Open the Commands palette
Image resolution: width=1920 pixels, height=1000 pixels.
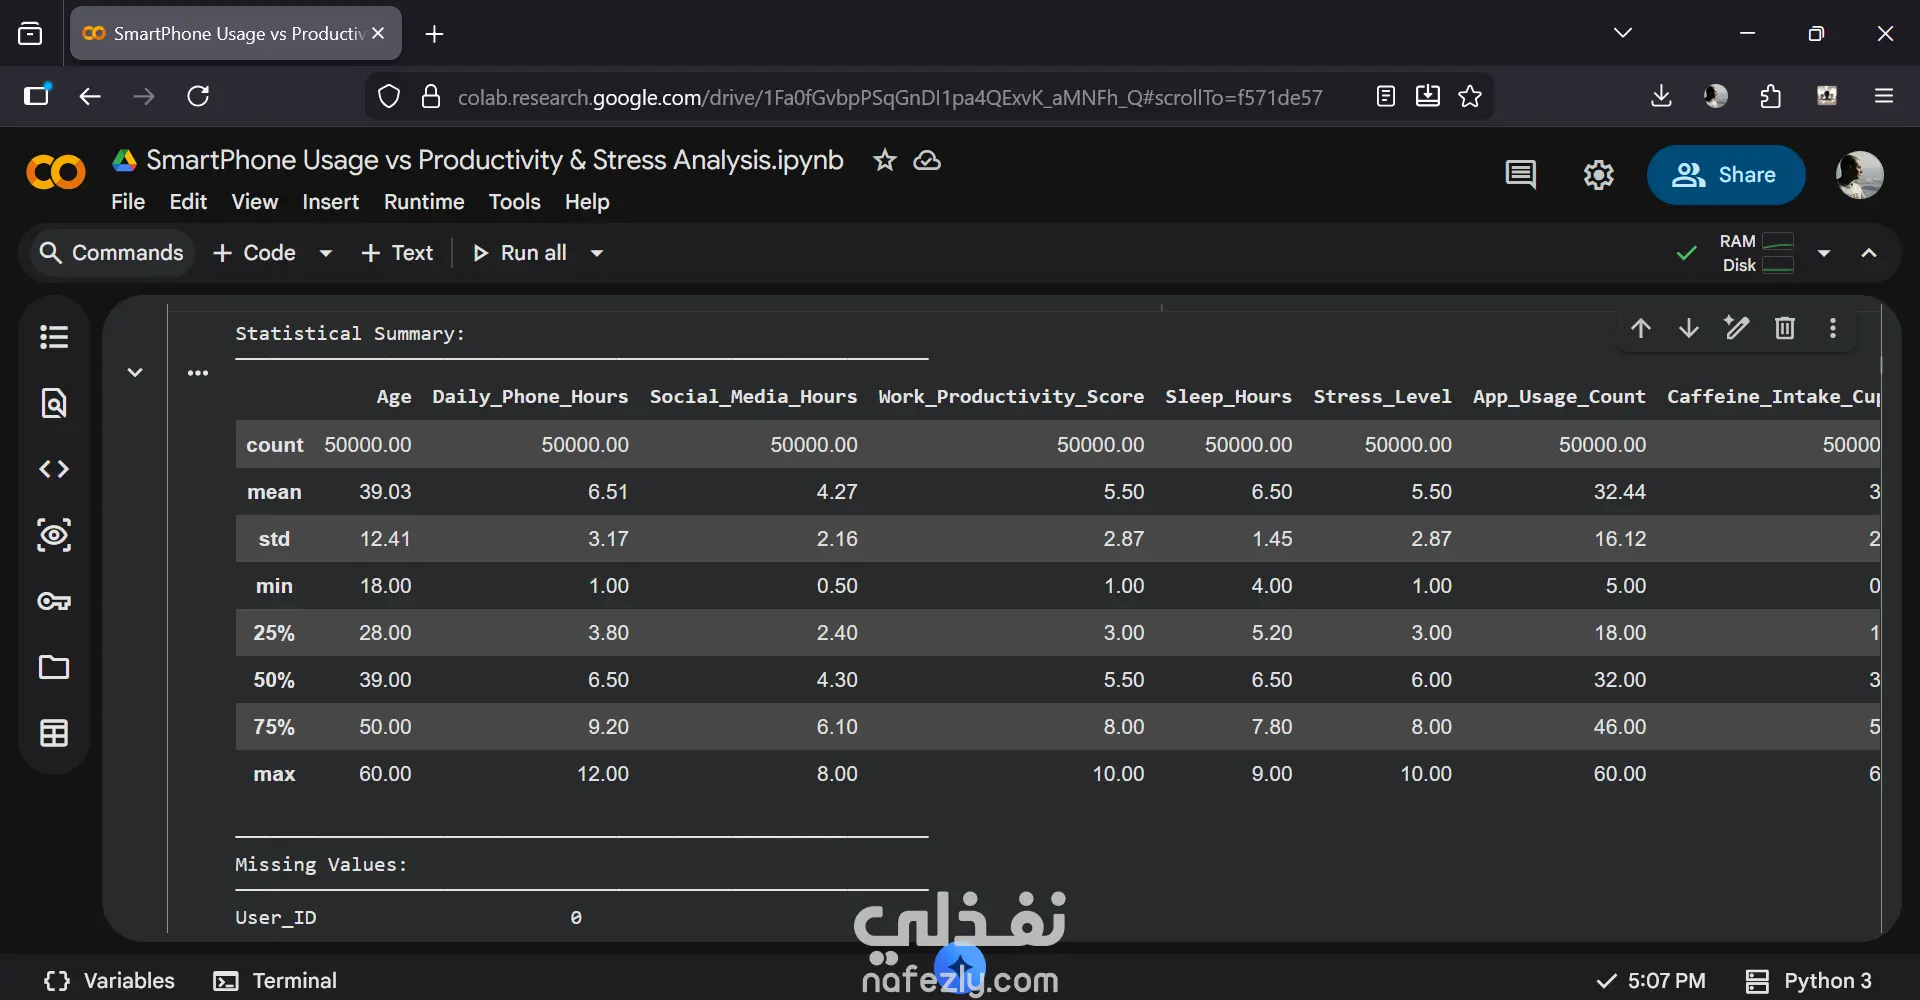point(111,253)
